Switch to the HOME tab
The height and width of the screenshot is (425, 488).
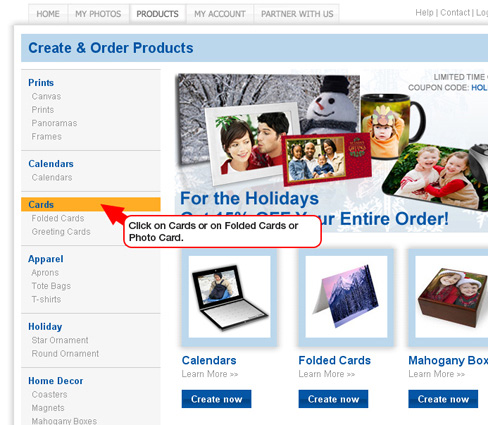[48, 14]
